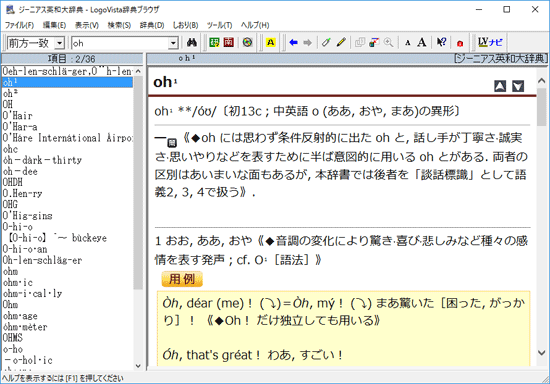Open the ツール(T) menu
This screenshot has height=384, width=550.
point(220,25)
